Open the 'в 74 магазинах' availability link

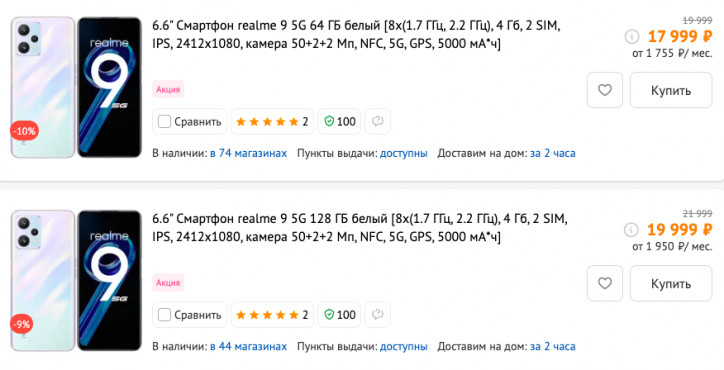[248, 153]
